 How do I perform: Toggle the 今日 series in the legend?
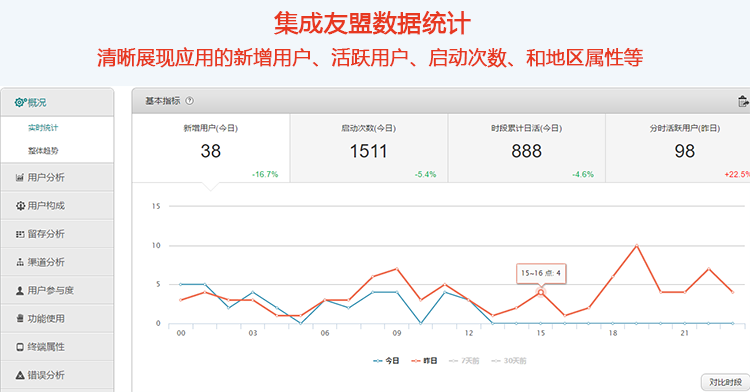click(386, 360)
